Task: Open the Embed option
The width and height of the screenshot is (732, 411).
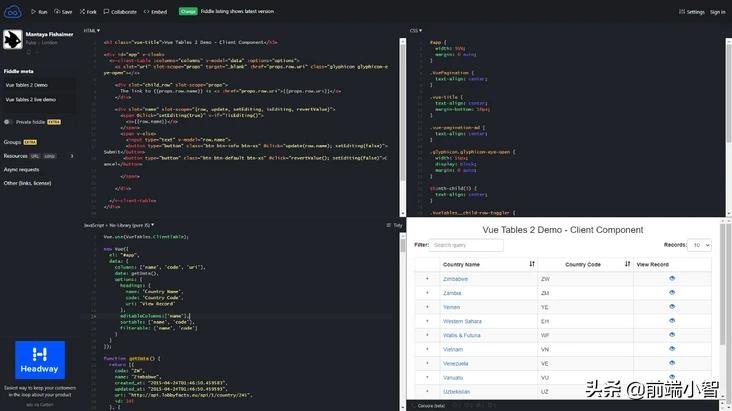Action: coord(156,12)
